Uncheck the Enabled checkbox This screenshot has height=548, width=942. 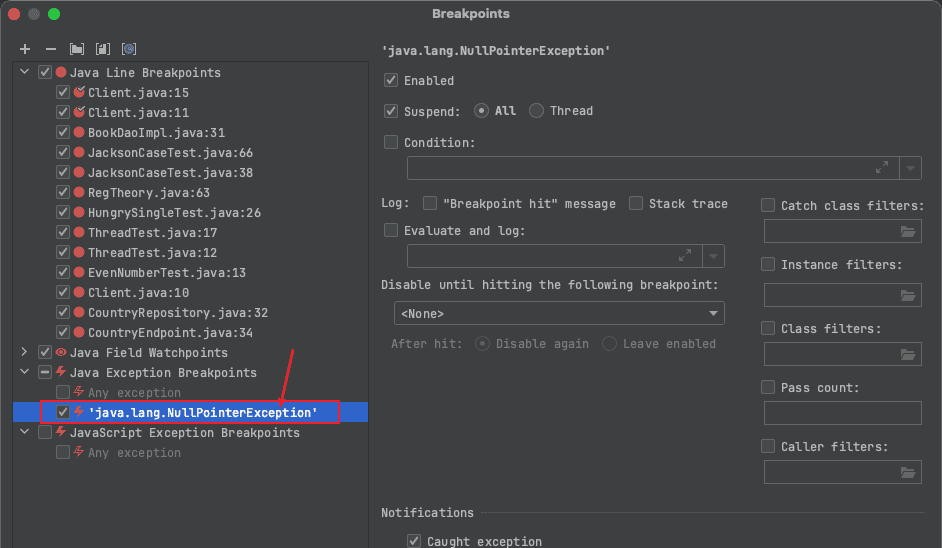[391, 81]
